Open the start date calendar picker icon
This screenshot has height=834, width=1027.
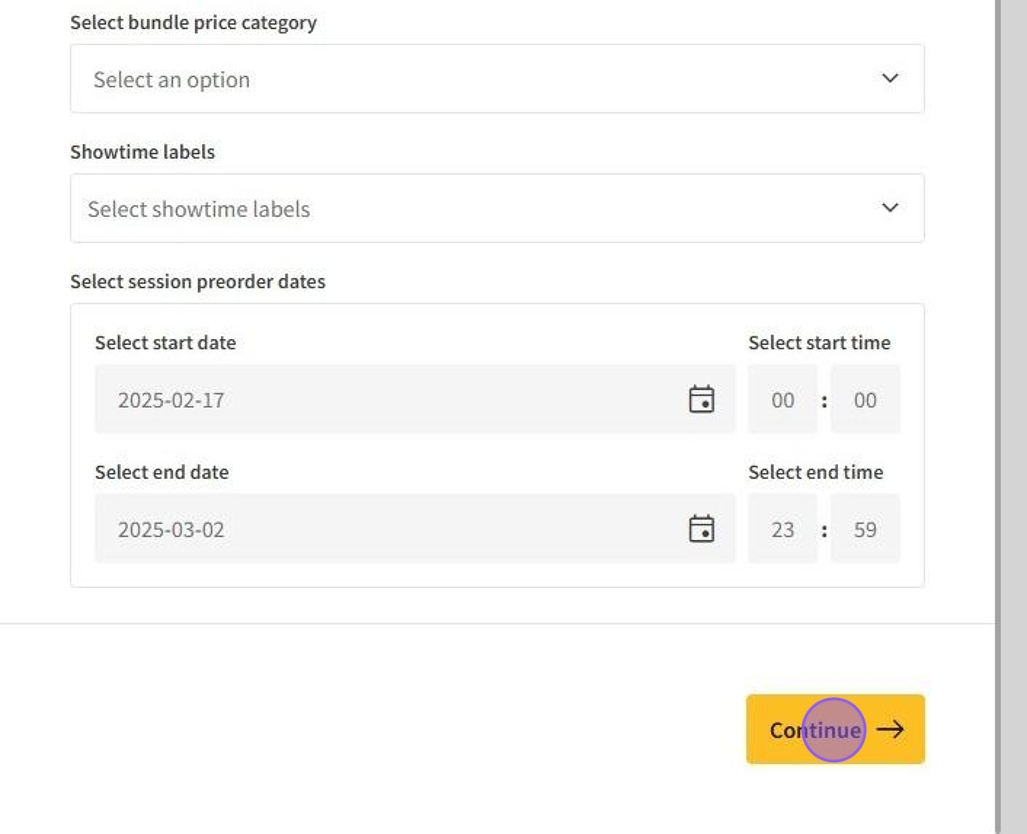coord(702,399)
